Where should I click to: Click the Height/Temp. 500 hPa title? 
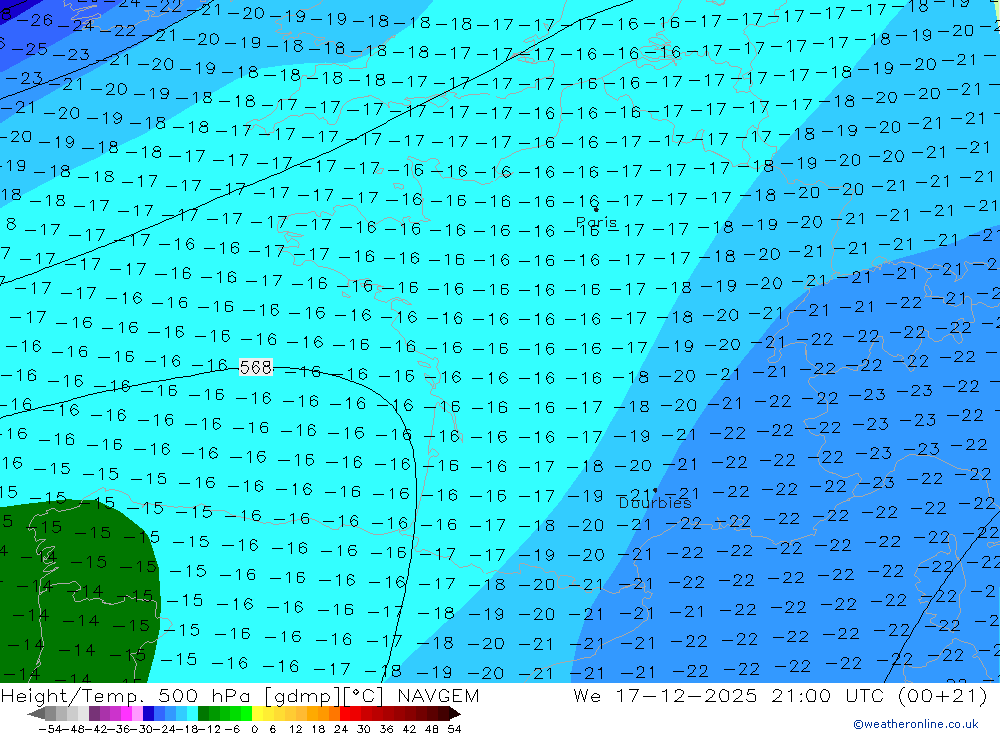pos(140,696)
